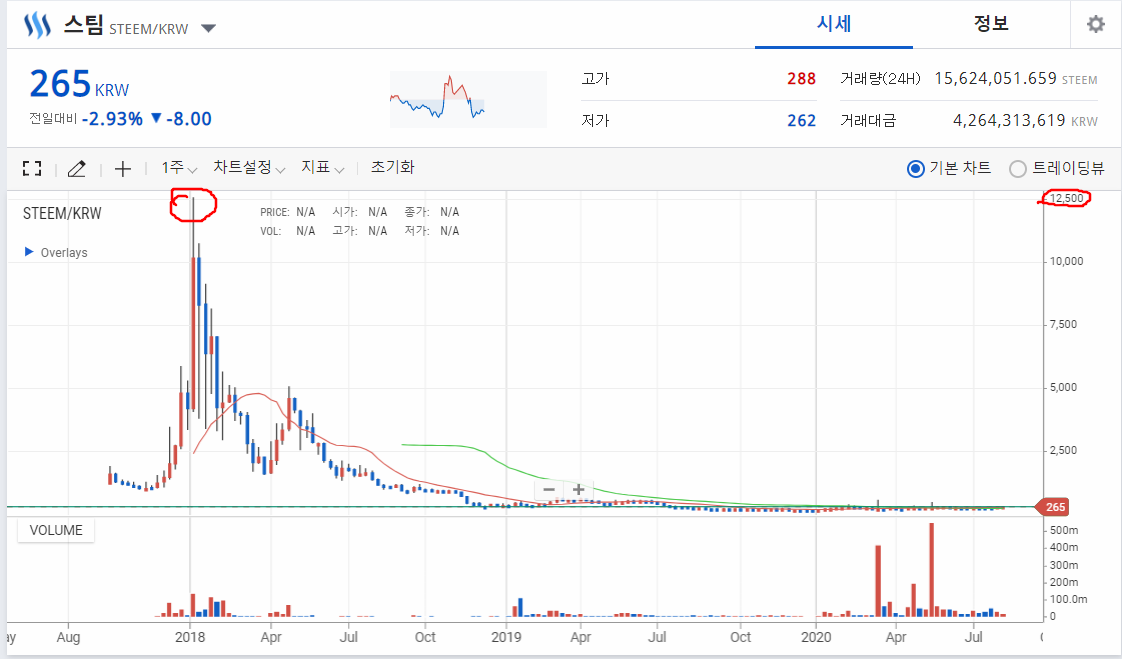Click the 초기화 reset button
Screen dimensions: 1122x659
pyautogui.click(x=392, y=167)
